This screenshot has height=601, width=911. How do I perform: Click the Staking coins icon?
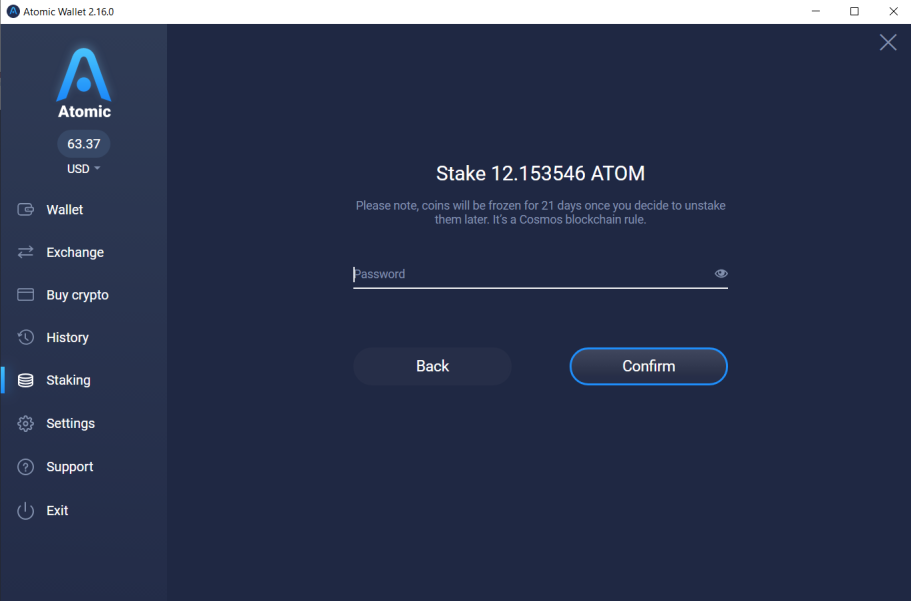pos(26,380)
